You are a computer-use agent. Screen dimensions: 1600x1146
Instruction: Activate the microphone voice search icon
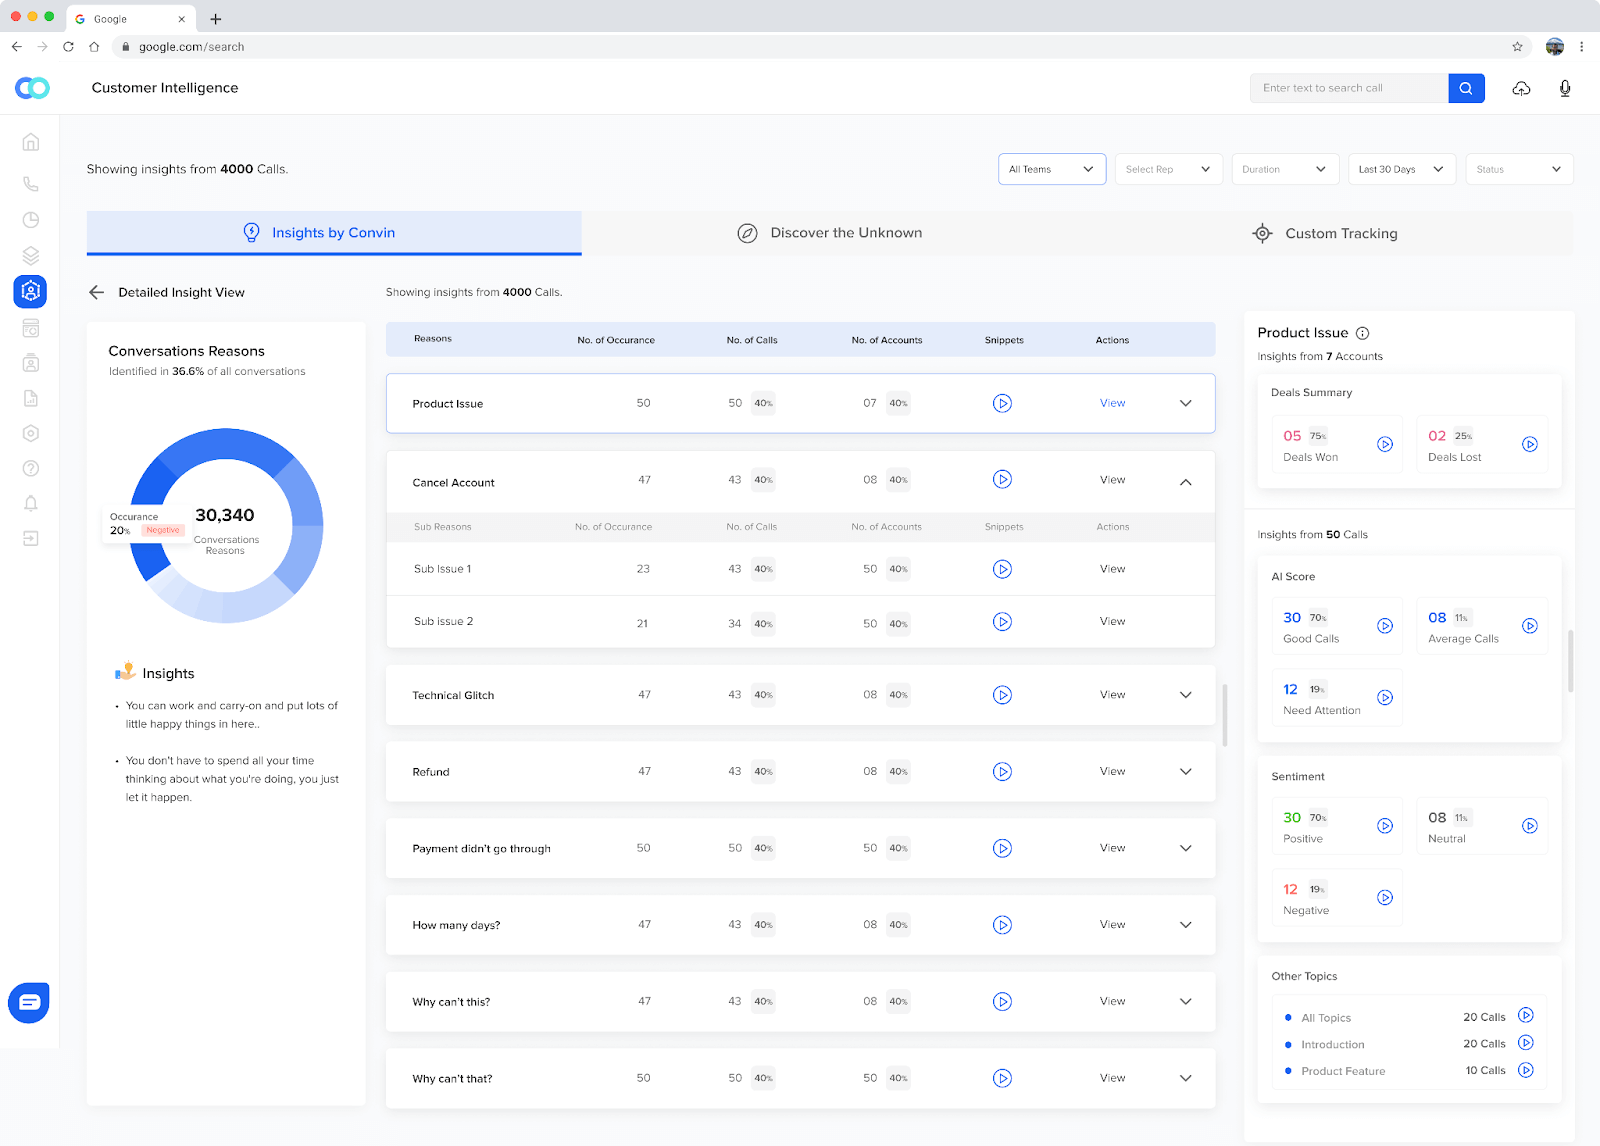point(1564,88)
